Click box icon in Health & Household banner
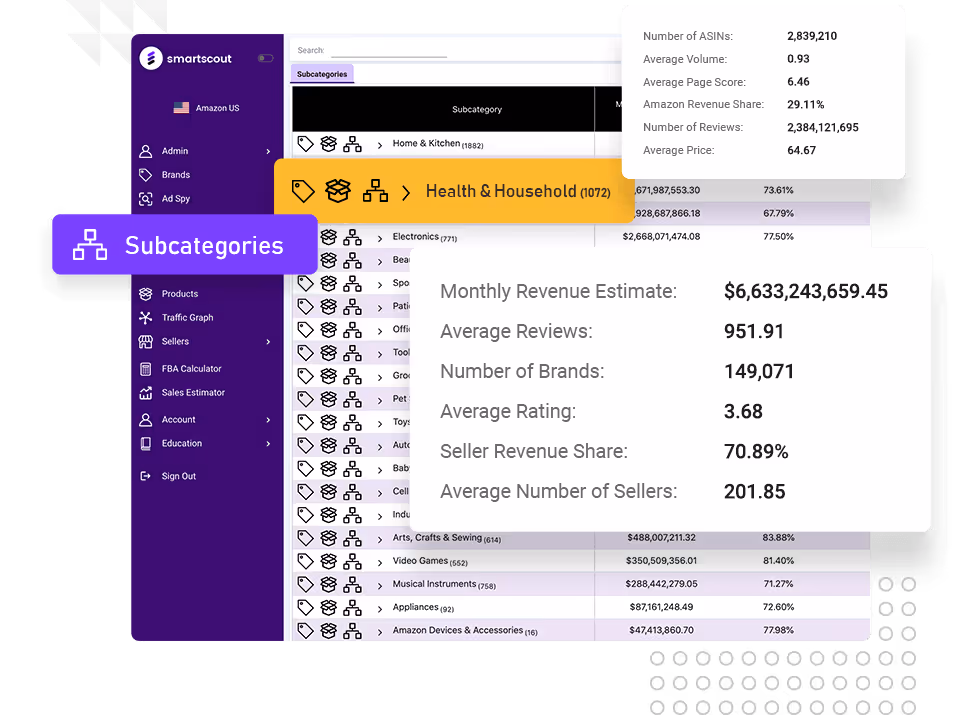 coord(338,191)
